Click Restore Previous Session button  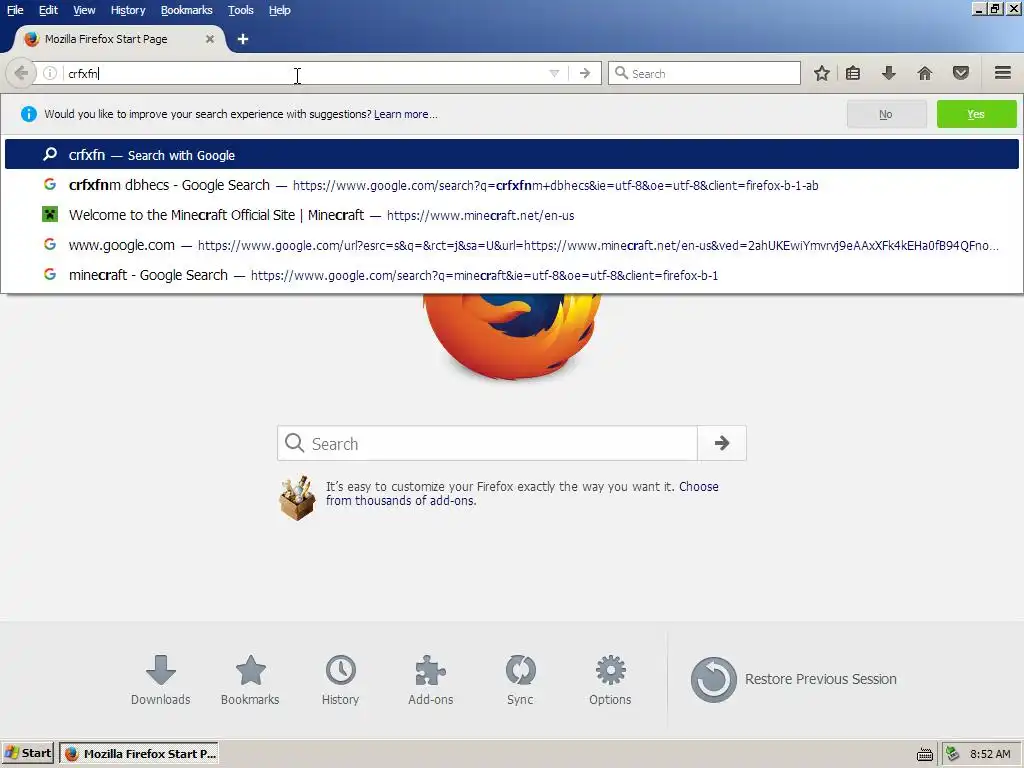793,679
